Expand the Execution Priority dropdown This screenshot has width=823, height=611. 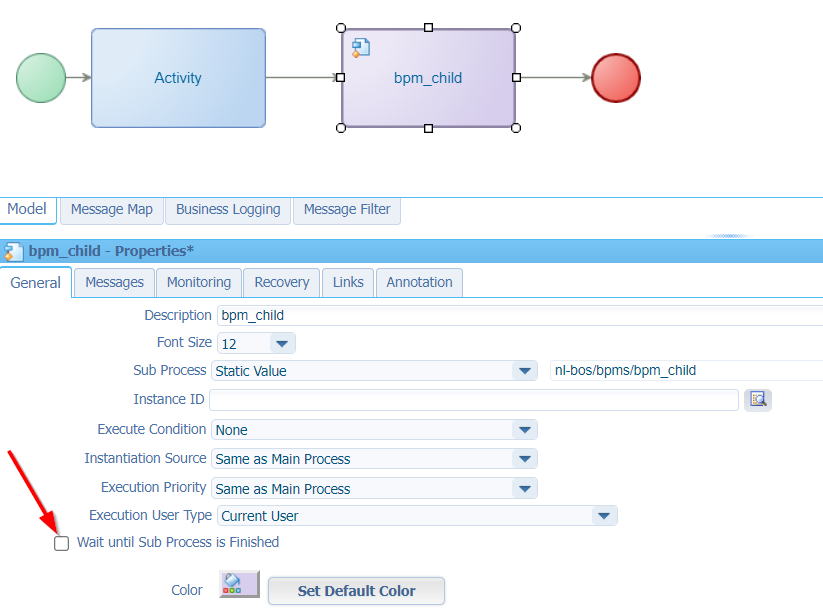tap(524, 488)
